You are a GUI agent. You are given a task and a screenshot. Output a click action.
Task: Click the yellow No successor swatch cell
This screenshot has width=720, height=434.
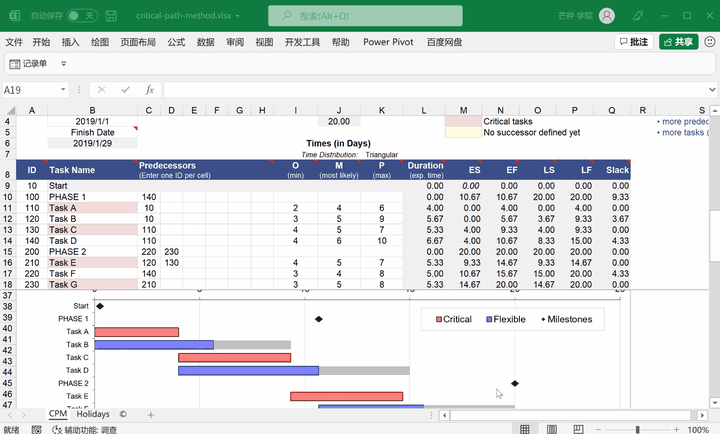(463, 132)
